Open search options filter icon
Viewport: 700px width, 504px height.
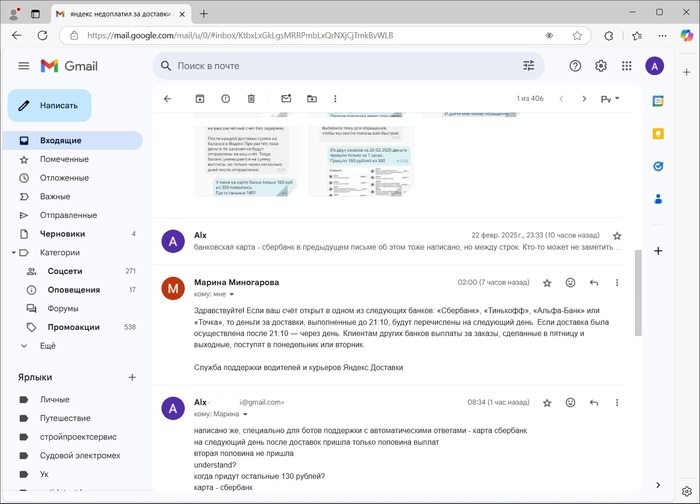click(529, 66)
